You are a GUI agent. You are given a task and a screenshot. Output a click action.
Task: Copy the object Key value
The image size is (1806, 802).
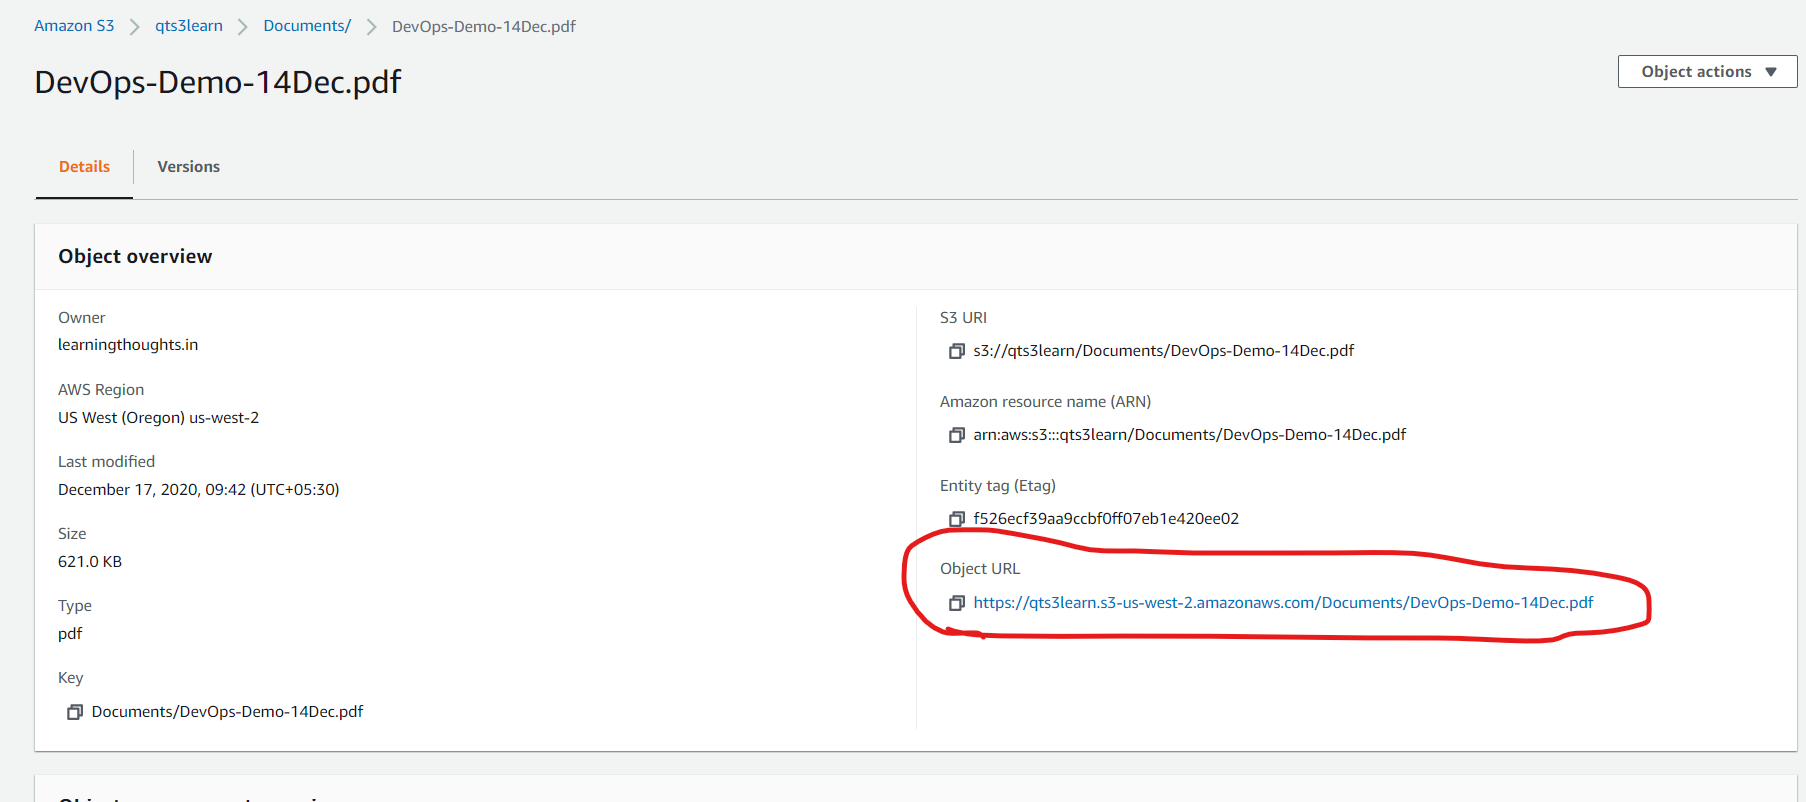tap(74, 712)
